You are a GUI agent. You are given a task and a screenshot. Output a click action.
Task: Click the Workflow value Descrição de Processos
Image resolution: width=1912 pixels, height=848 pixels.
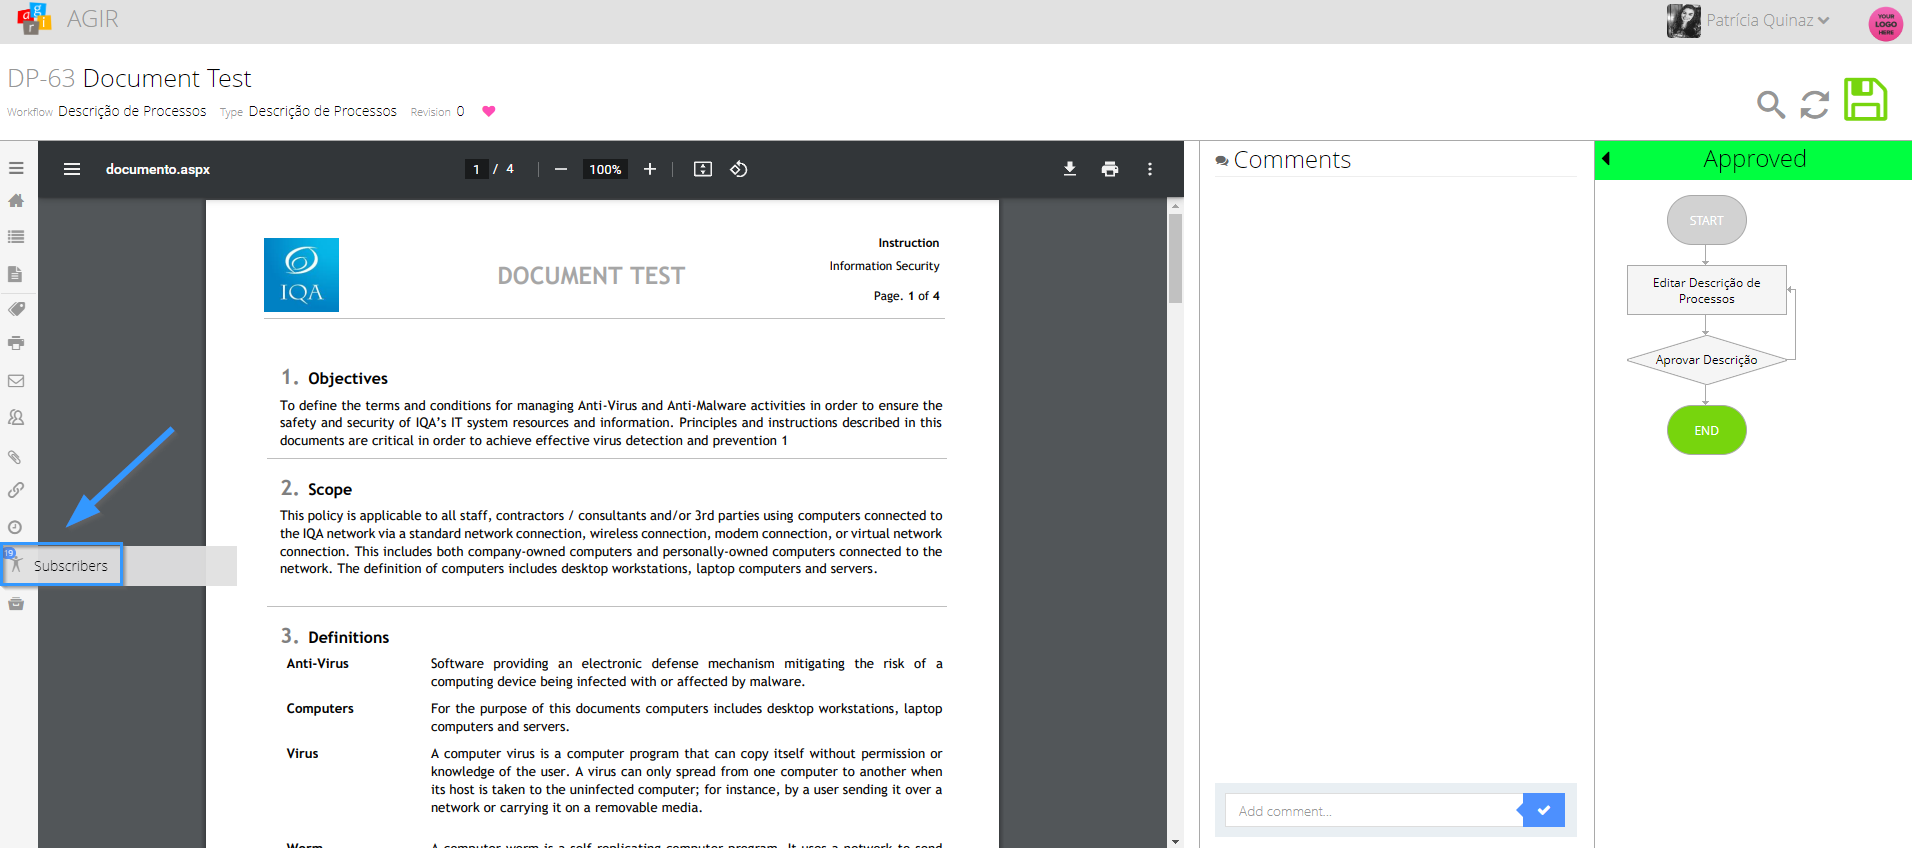click(132, 111)
